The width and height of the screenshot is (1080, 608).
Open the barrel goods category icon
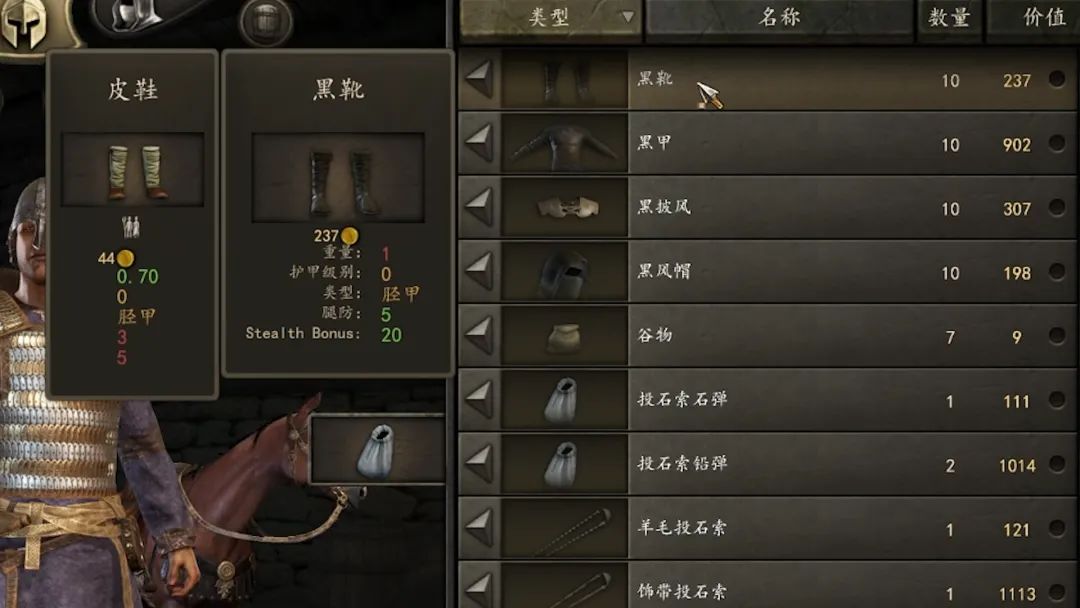[x=265, y=23]
